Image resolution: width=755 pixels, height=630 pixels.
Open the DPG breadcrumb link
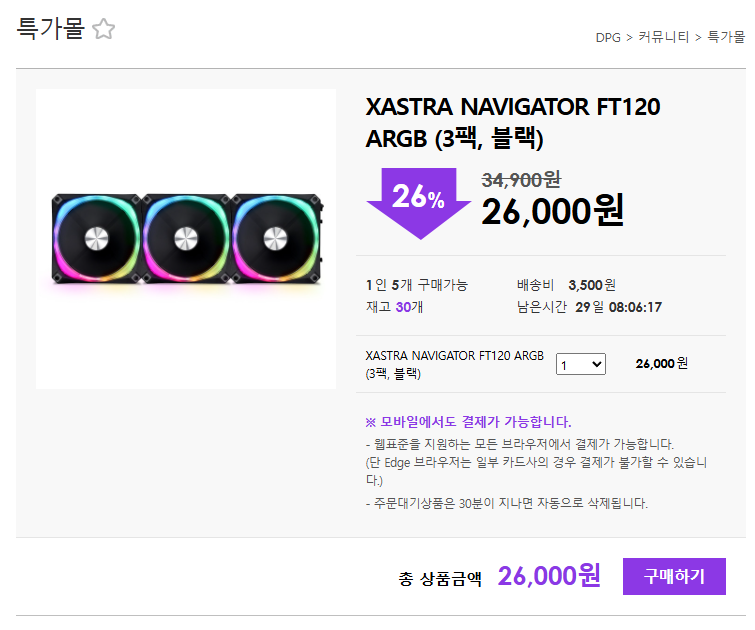tap(608, 37)
